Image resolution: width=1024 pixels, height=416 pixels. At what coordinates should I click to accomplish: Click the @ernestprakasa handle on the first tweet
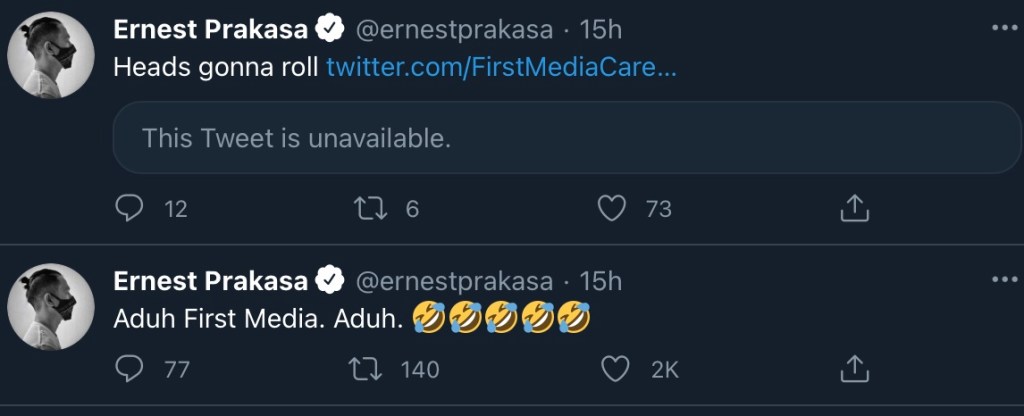coord(455,30)
